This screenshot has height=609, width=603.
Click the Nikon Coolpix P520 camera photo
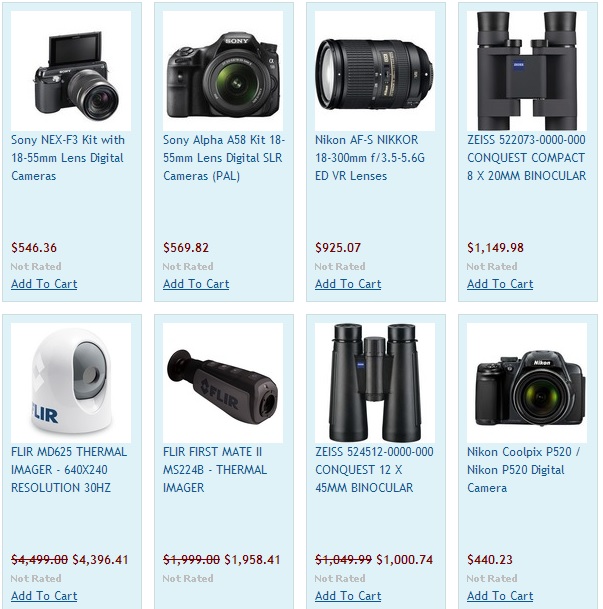pos(527,383)
